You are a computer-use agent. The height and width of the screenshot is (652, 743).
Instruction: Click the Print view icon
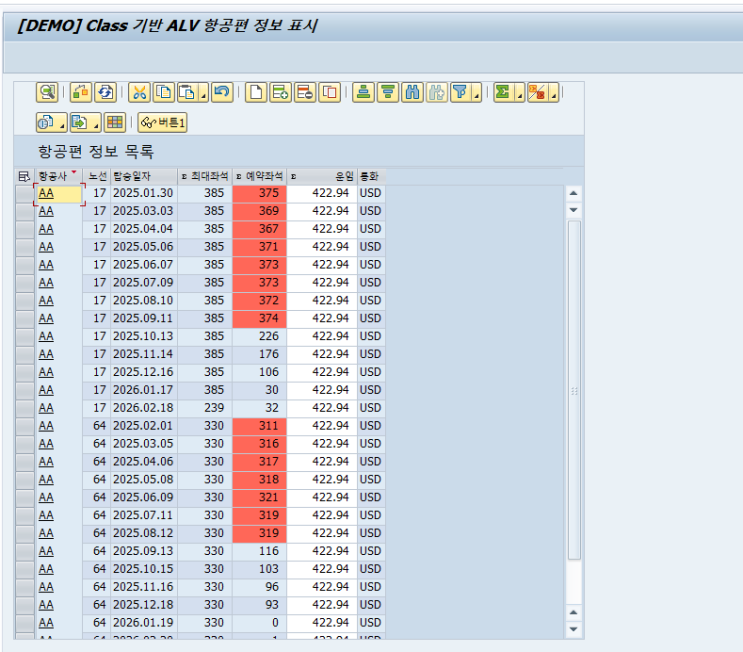(46, 123)
